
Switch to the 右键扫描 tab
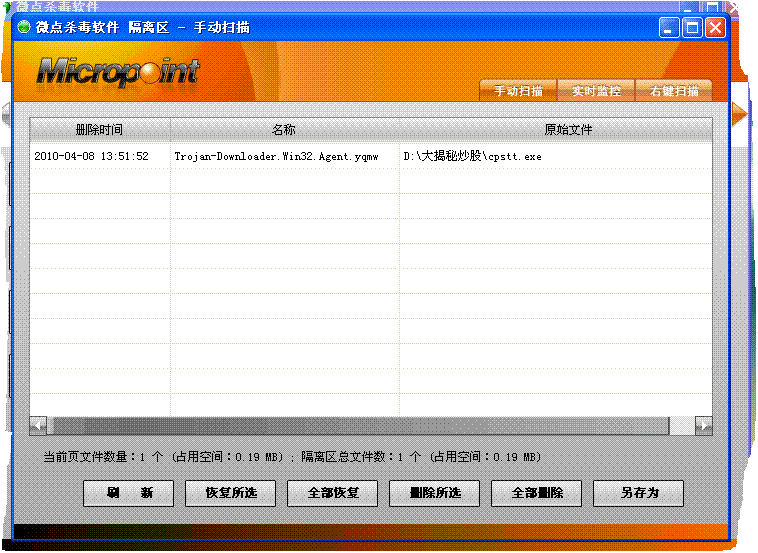pyautogui.click(x=674, y=90)
